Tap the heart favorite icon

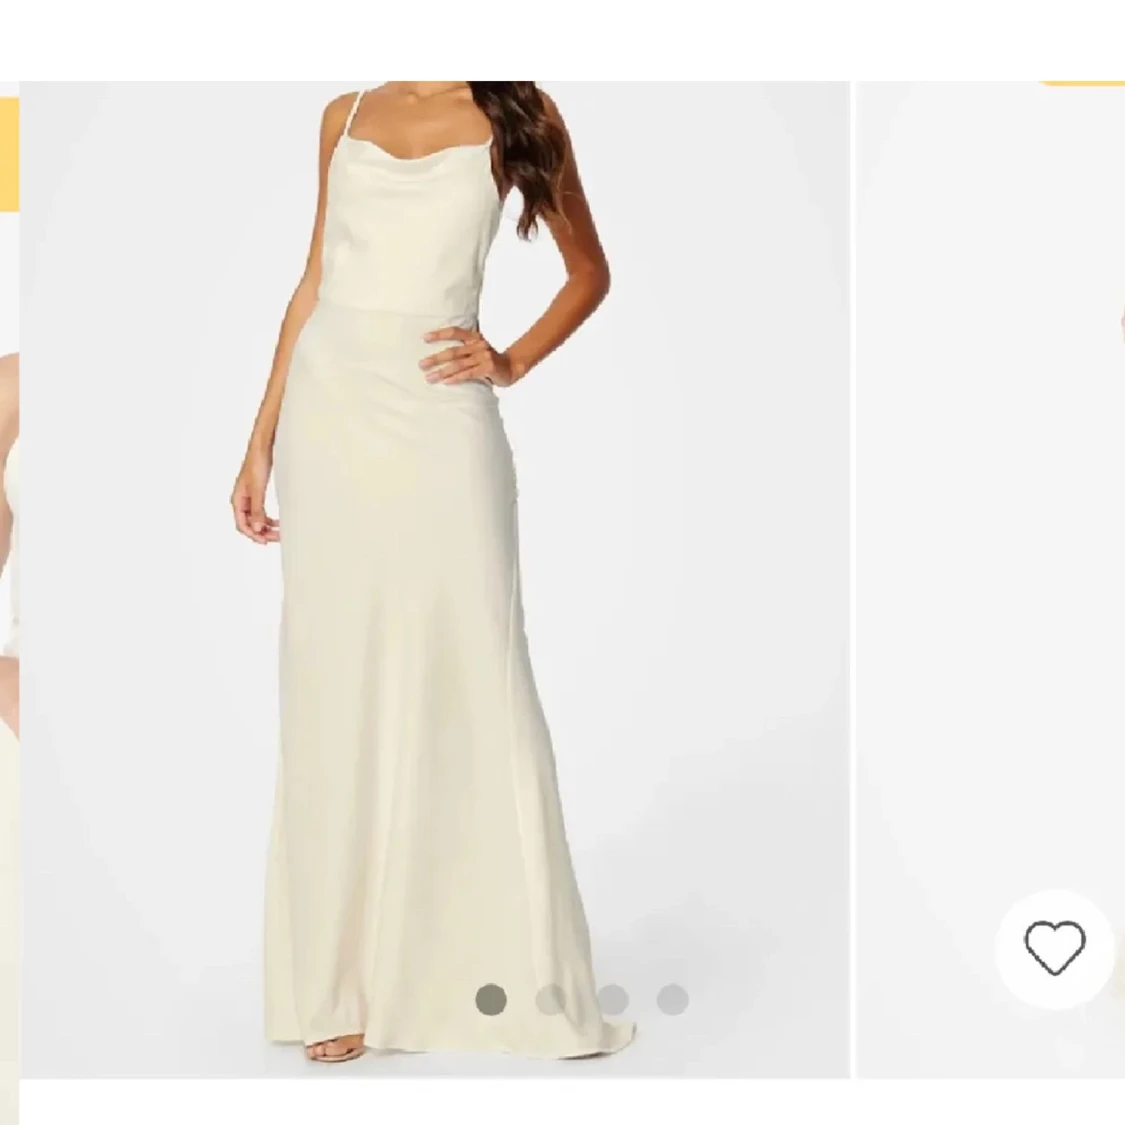click(x=1054, y=948)
